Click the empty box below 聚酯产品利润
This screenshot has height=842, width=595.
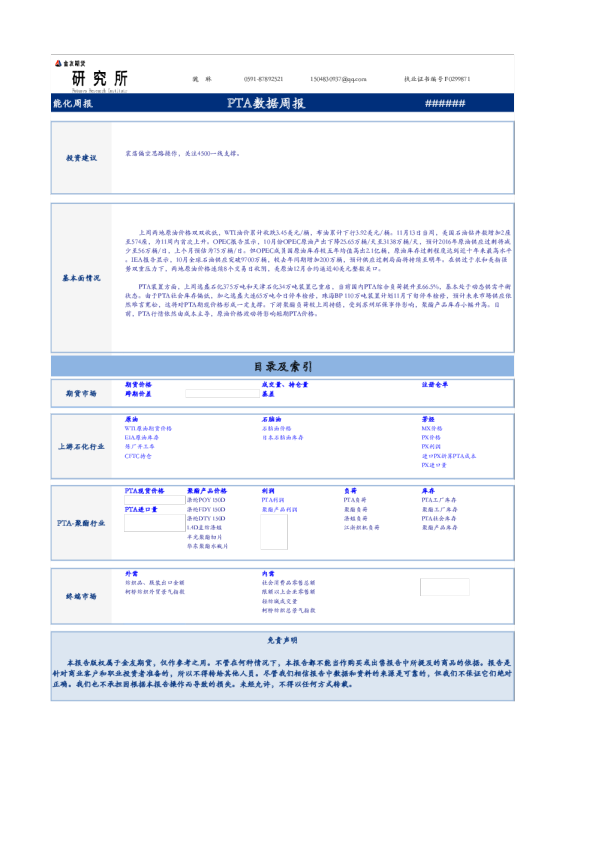pos(274,532)
